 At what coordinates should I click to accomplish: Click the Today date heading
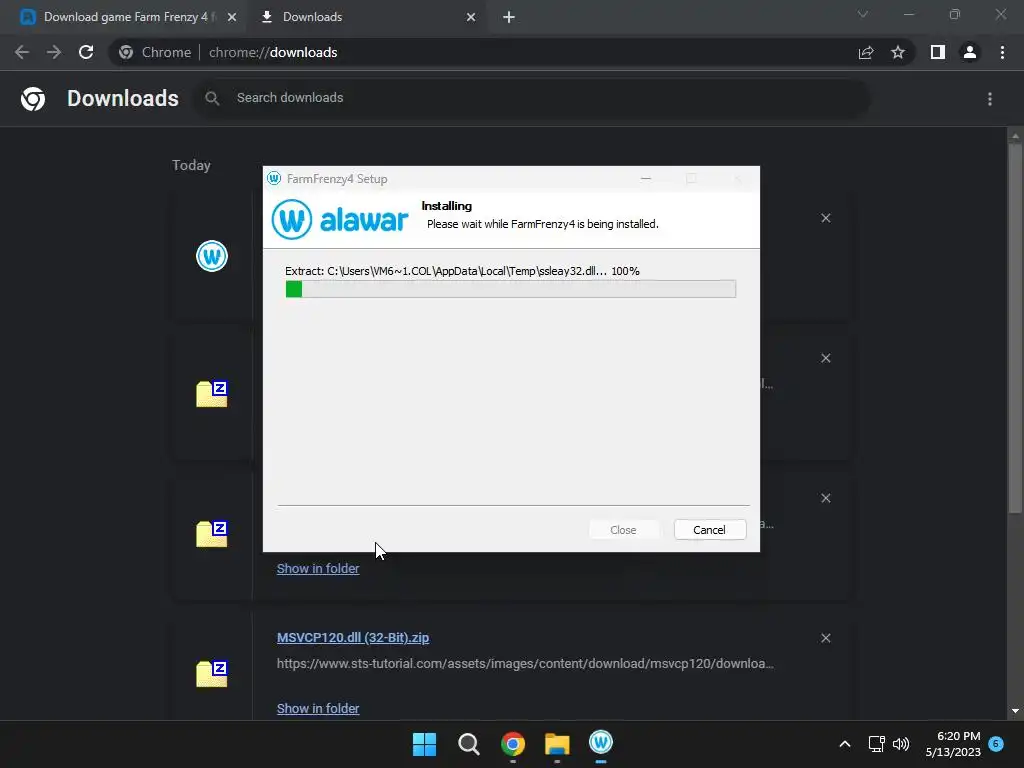(x=191, y=165)
